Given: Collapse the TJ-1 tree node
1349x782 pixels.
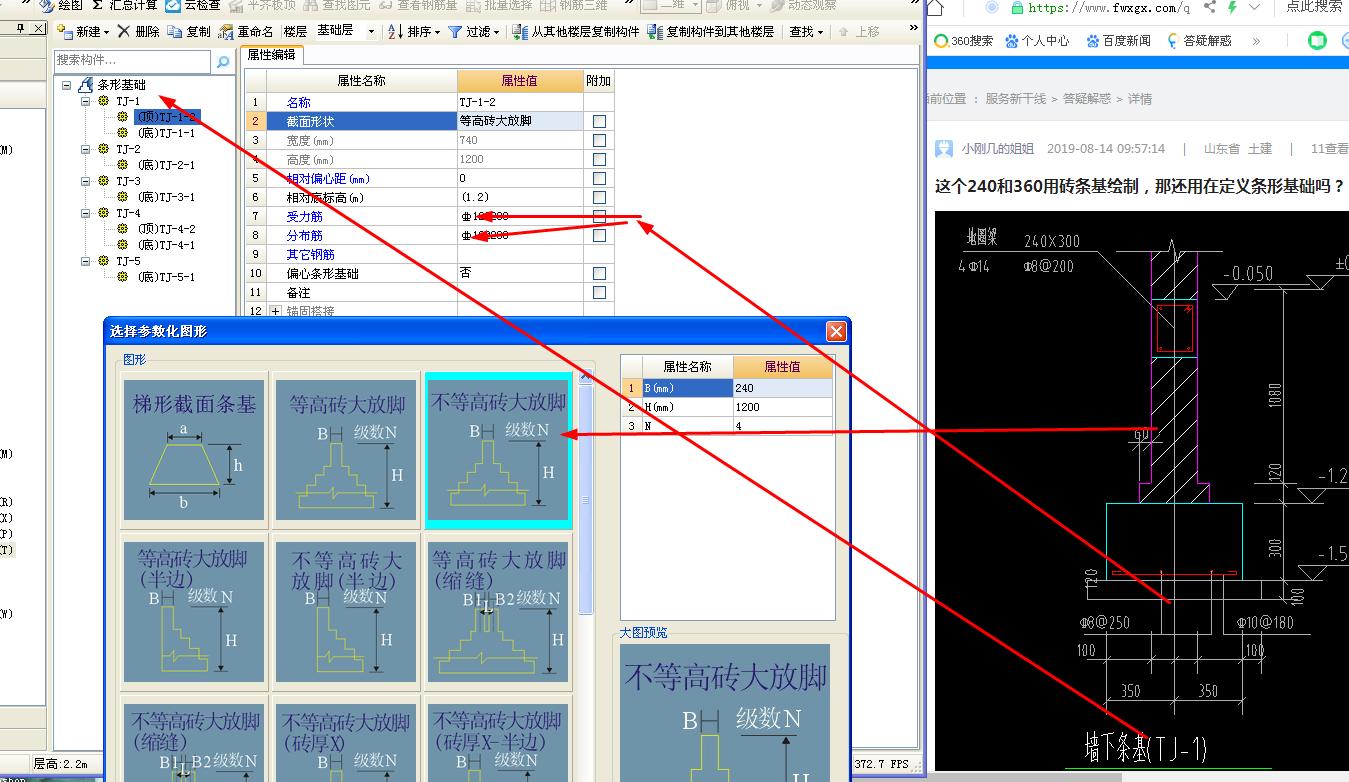Looking at the screenshot, I should [85, 101].
